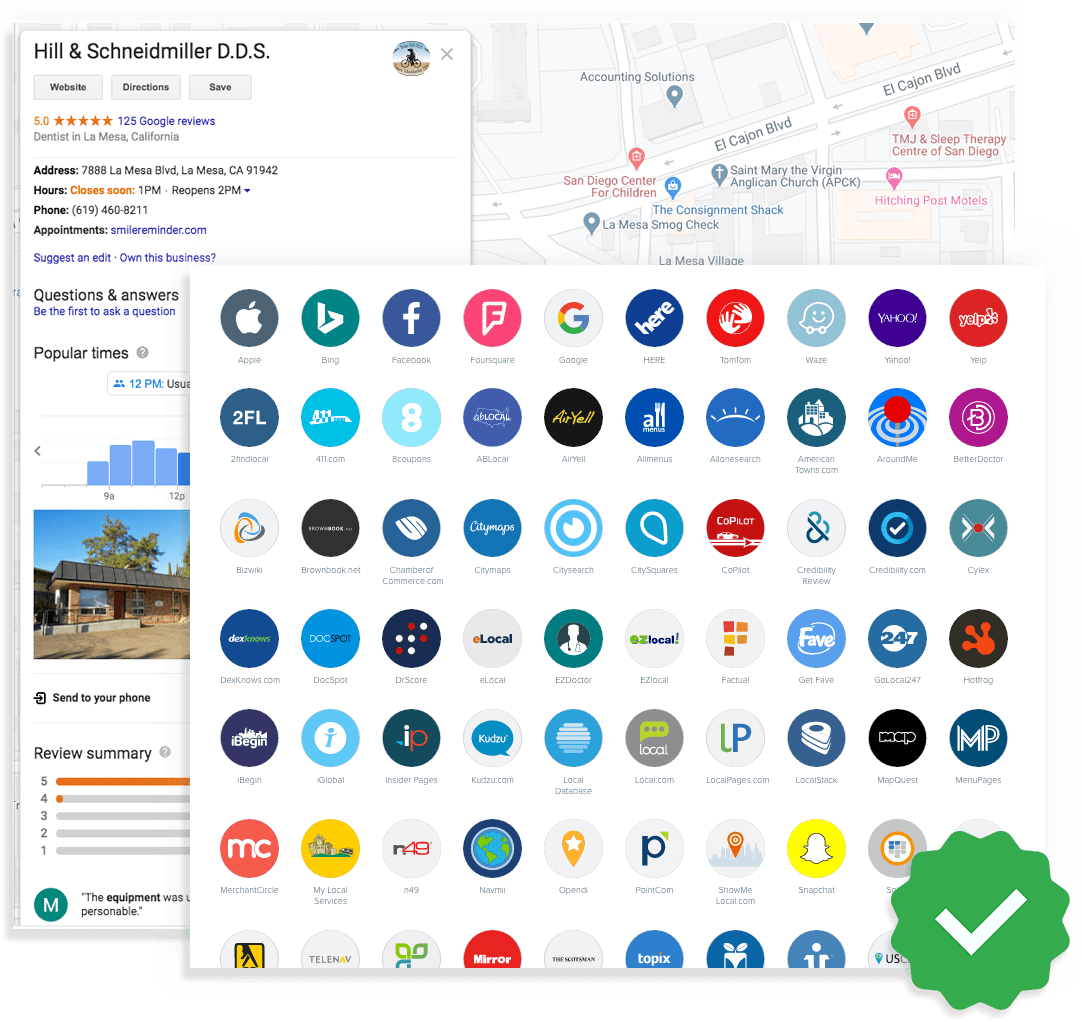Click the Popular times help icon
This screenshot has height=1022, width=1082.
(x=143, y=353)
